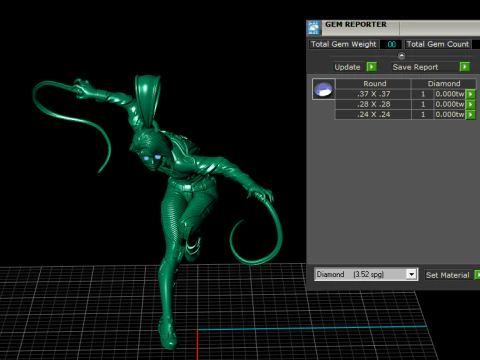Image resolution: width=480 pixels, height=360 pixels.
Task: Click the GEM REPORTER title text
Action: [356, 24]
